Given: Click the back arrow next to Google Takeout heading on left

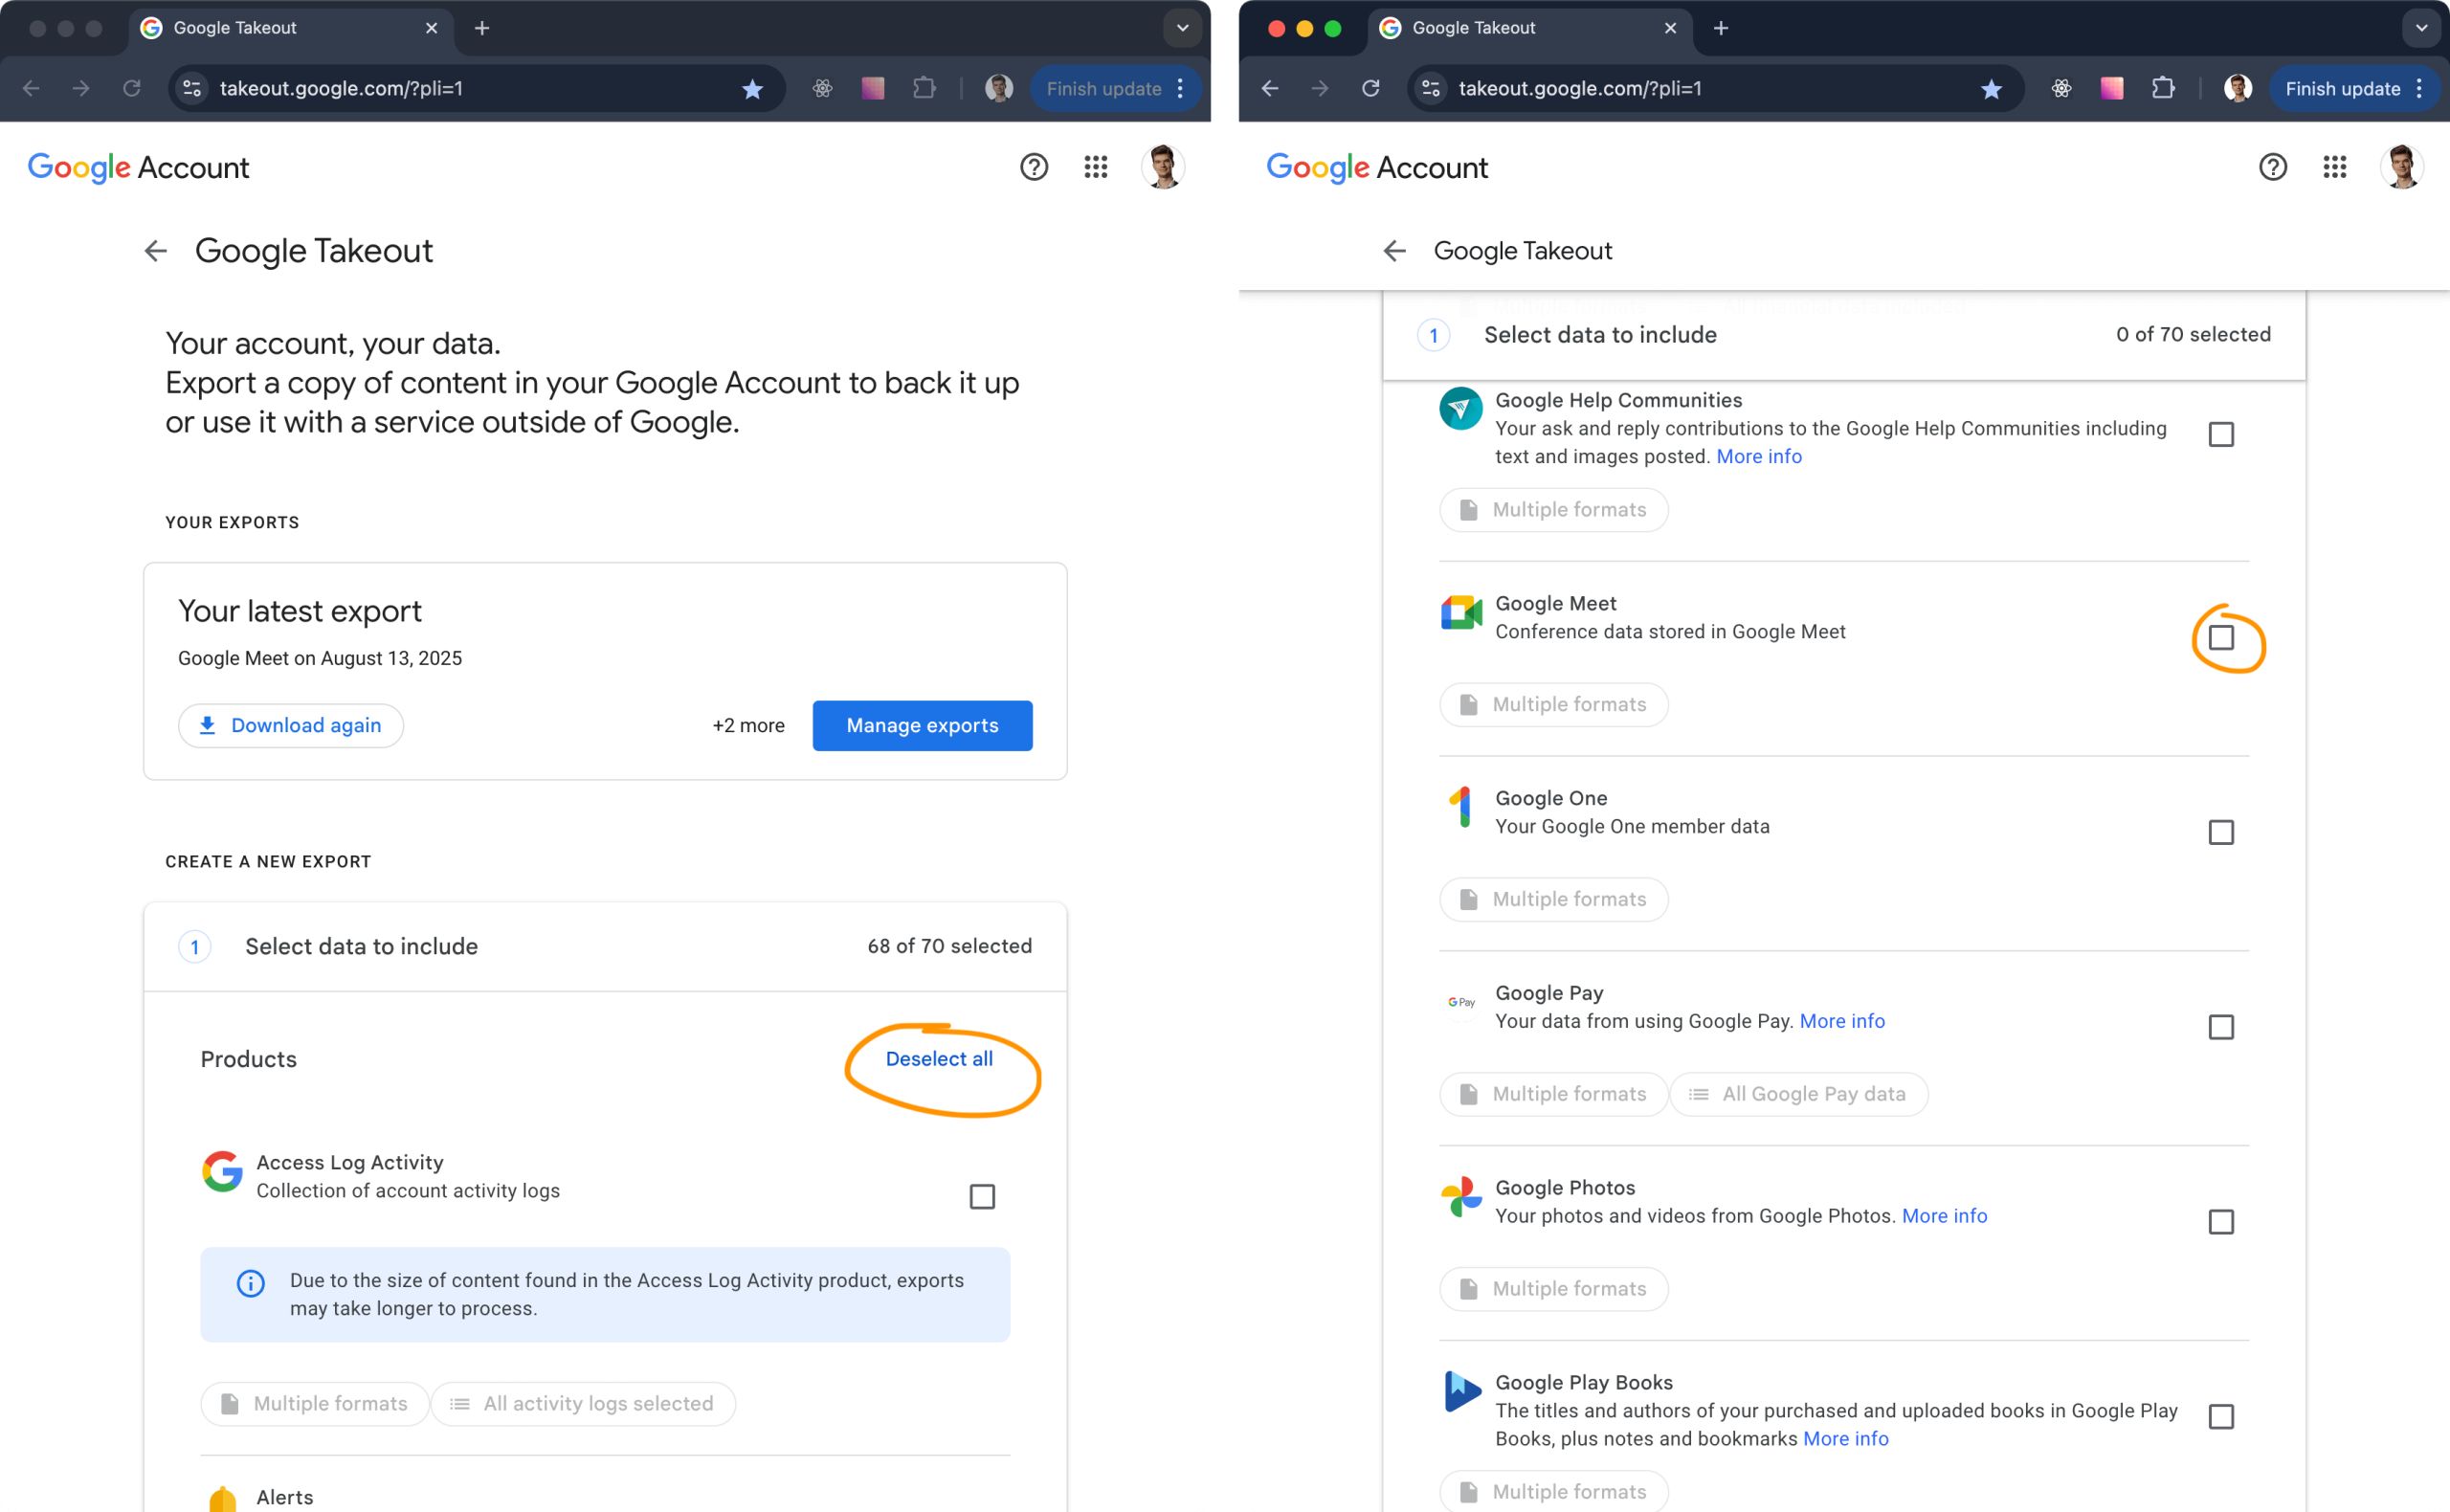Looking at the screenshot, I should pyautogui.click(x=156, y=251).
